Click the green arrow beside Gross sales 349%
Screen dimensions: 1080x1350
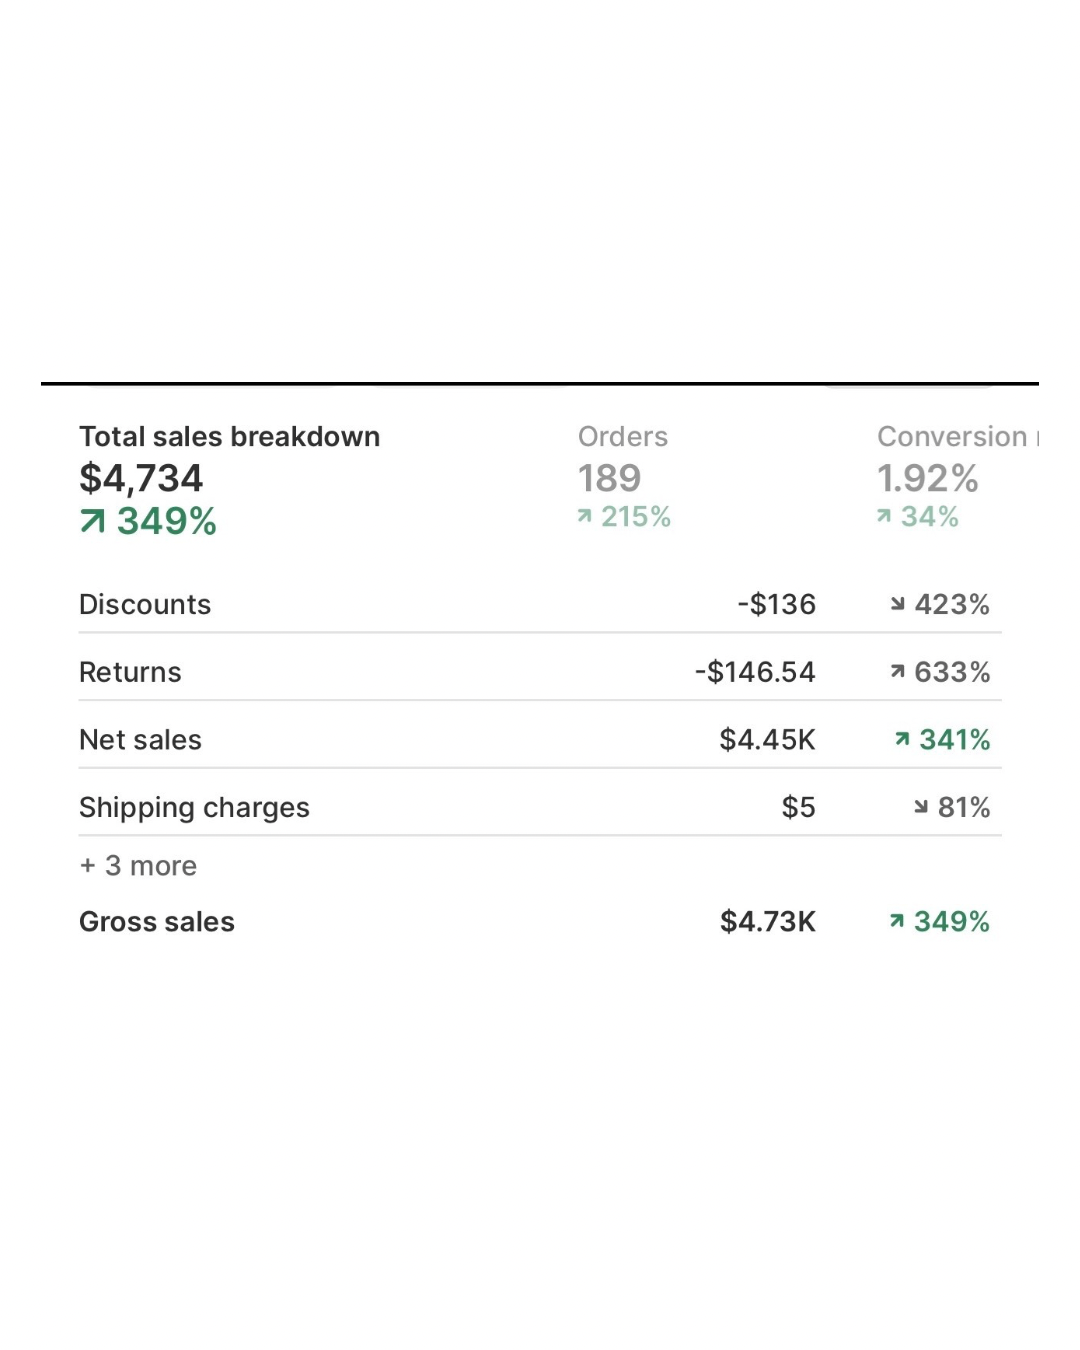(897, 921)
